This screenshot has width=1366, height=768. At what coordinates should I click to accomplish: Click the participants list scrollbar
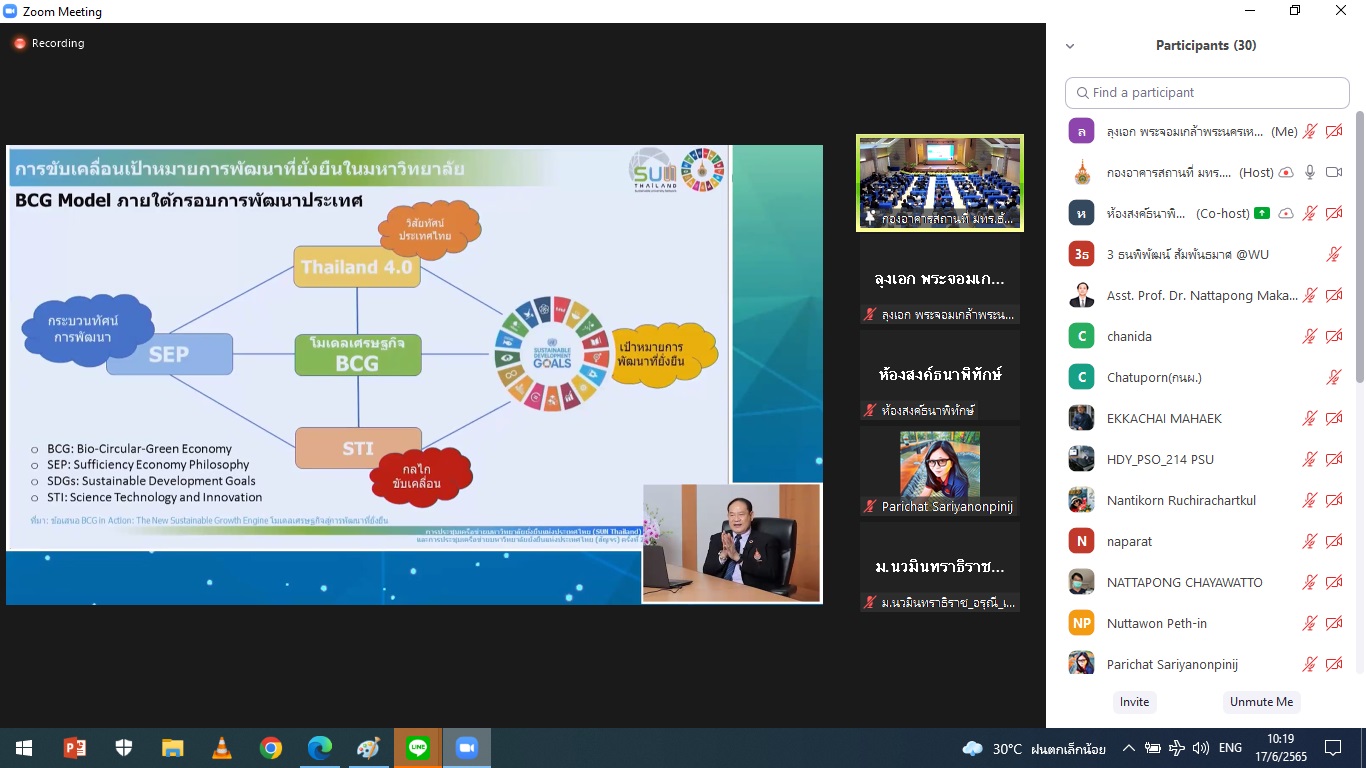pos(1359,248)
